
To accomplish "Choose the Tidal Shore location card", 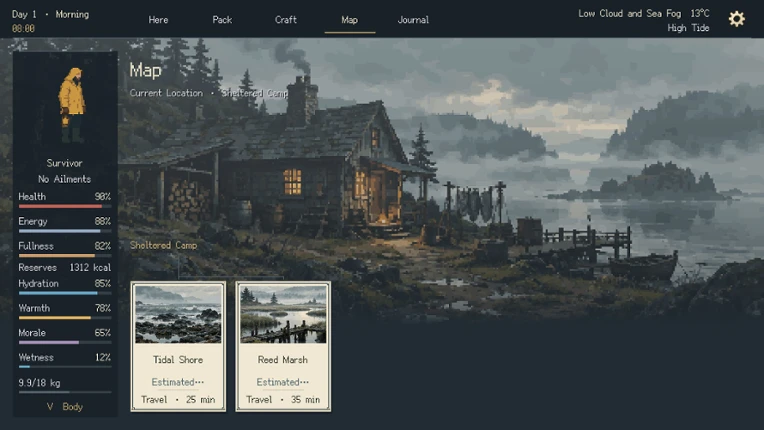I will 178,346.
